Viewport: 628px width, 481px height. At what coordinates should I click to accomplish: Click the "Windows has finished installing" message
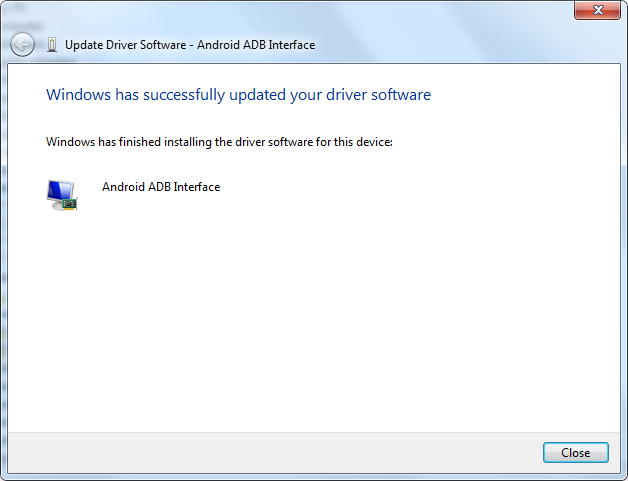click(219, 142)
